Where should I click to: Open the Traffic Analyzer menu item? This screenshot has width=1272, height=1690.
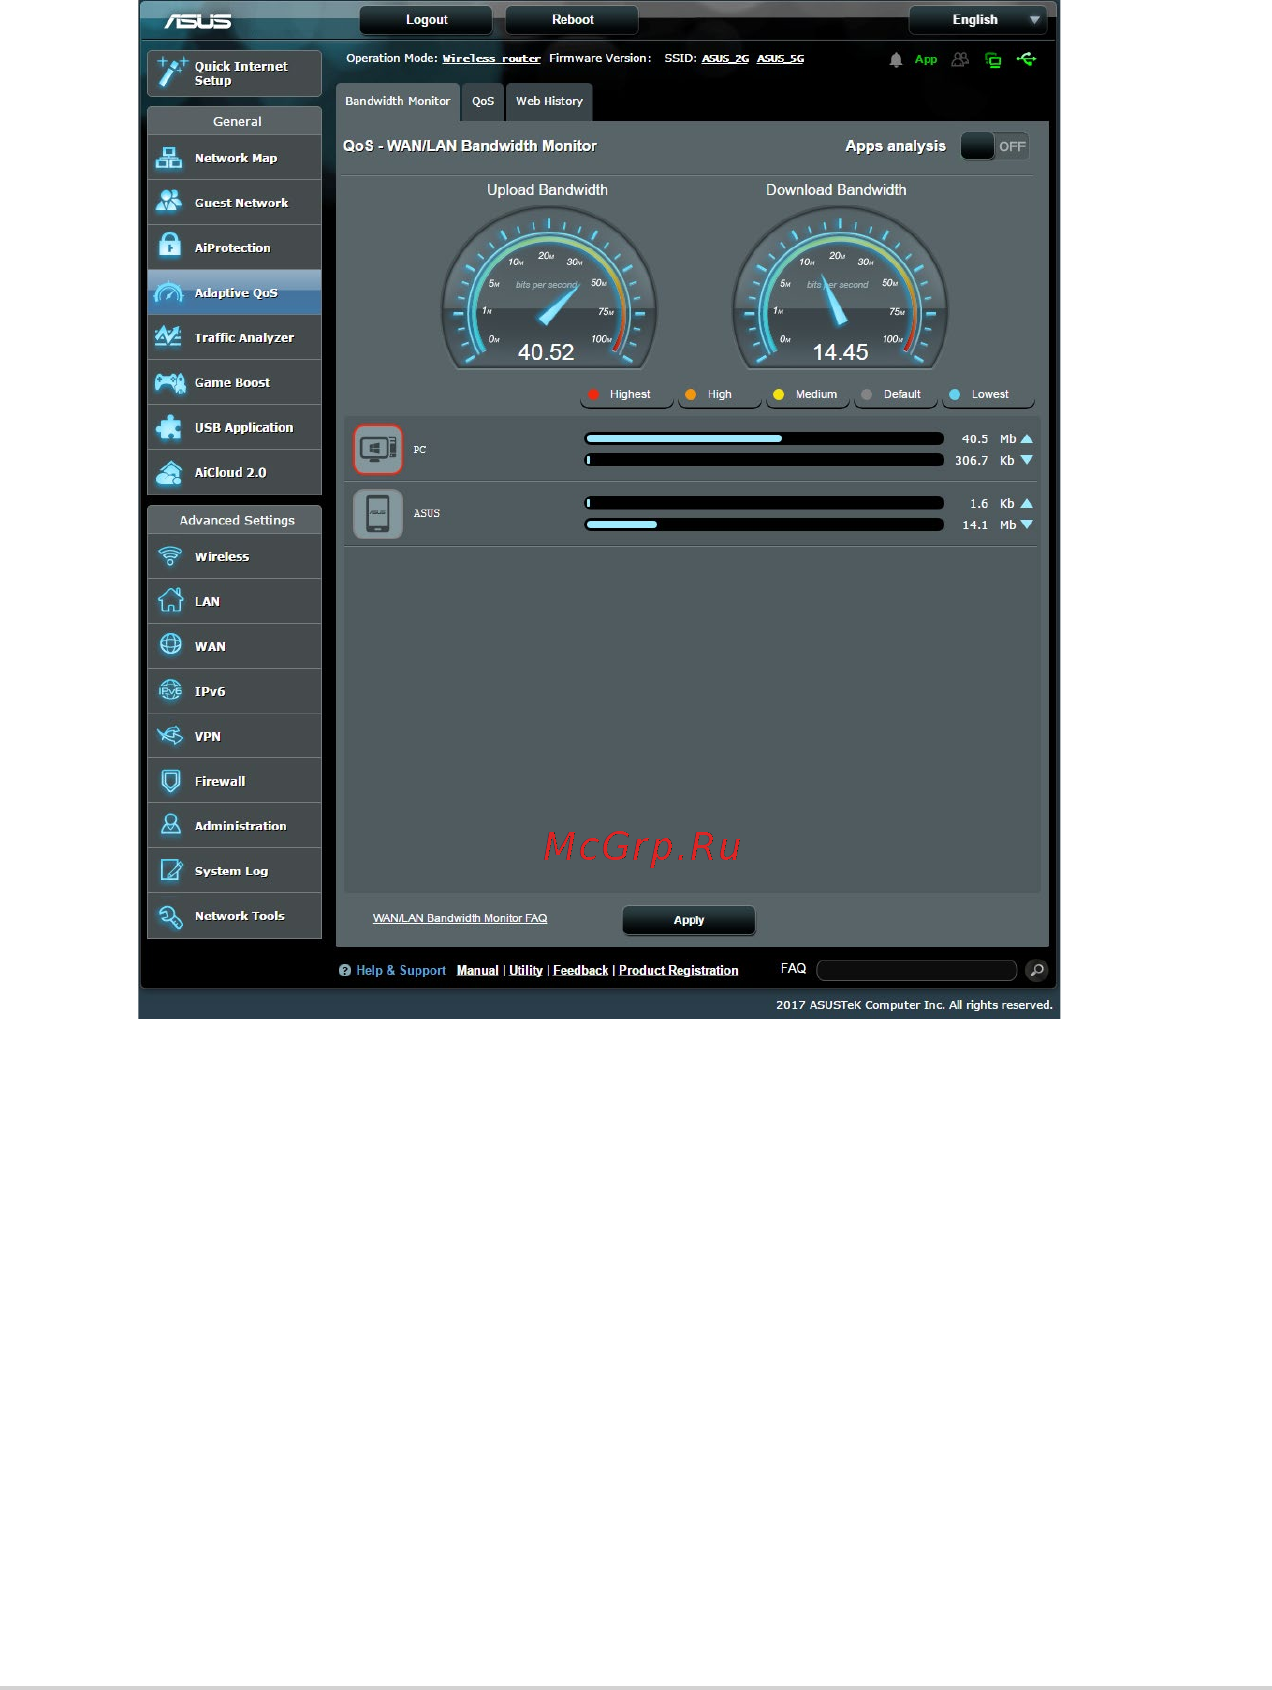[235, 337]
